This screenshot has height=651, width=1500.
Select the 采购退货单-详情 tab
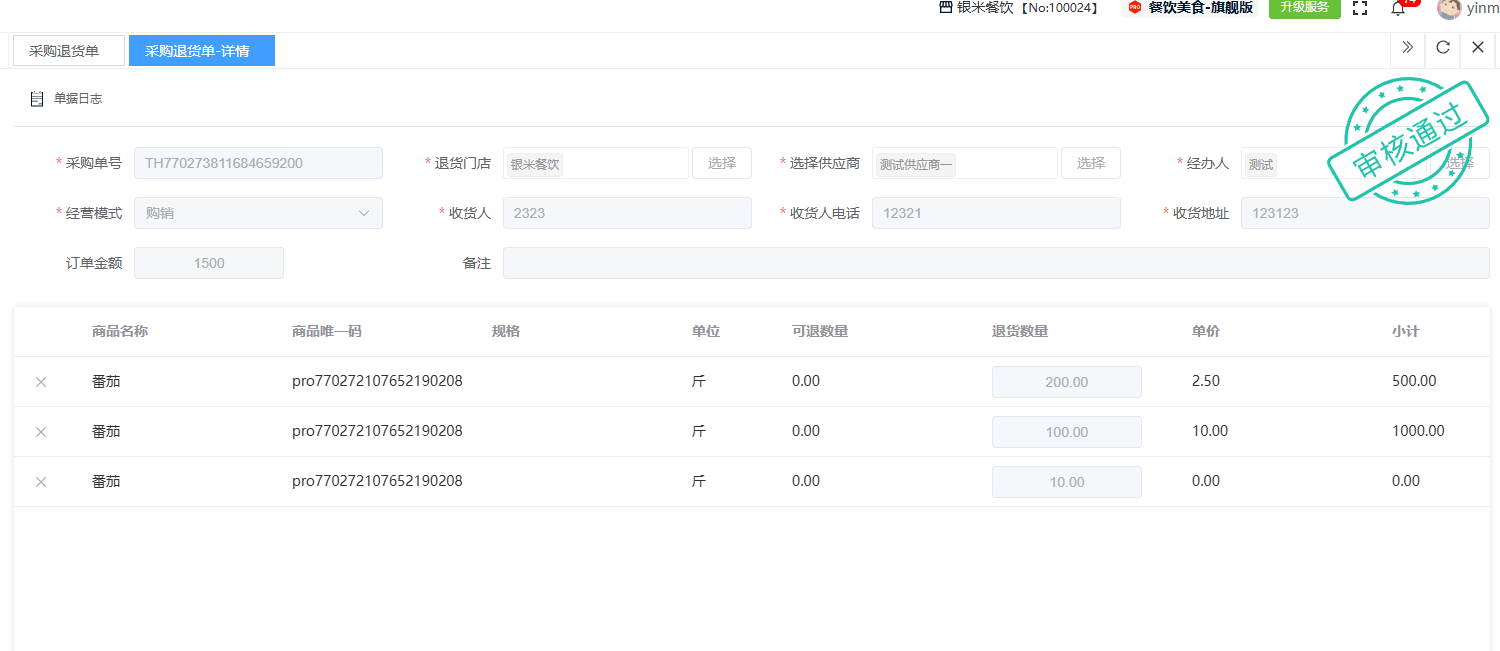(201, 51)
